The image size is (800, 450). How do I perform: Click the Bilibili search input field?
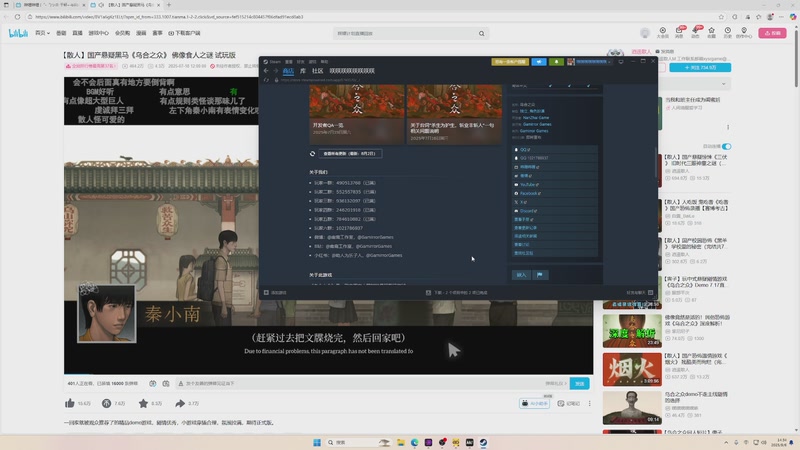point(405,34)
